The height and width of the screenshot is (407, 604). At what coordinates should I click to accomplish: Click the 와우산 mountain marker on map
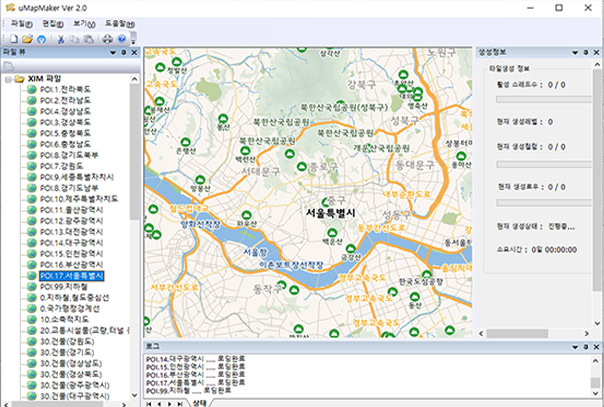tap(247, 215)
